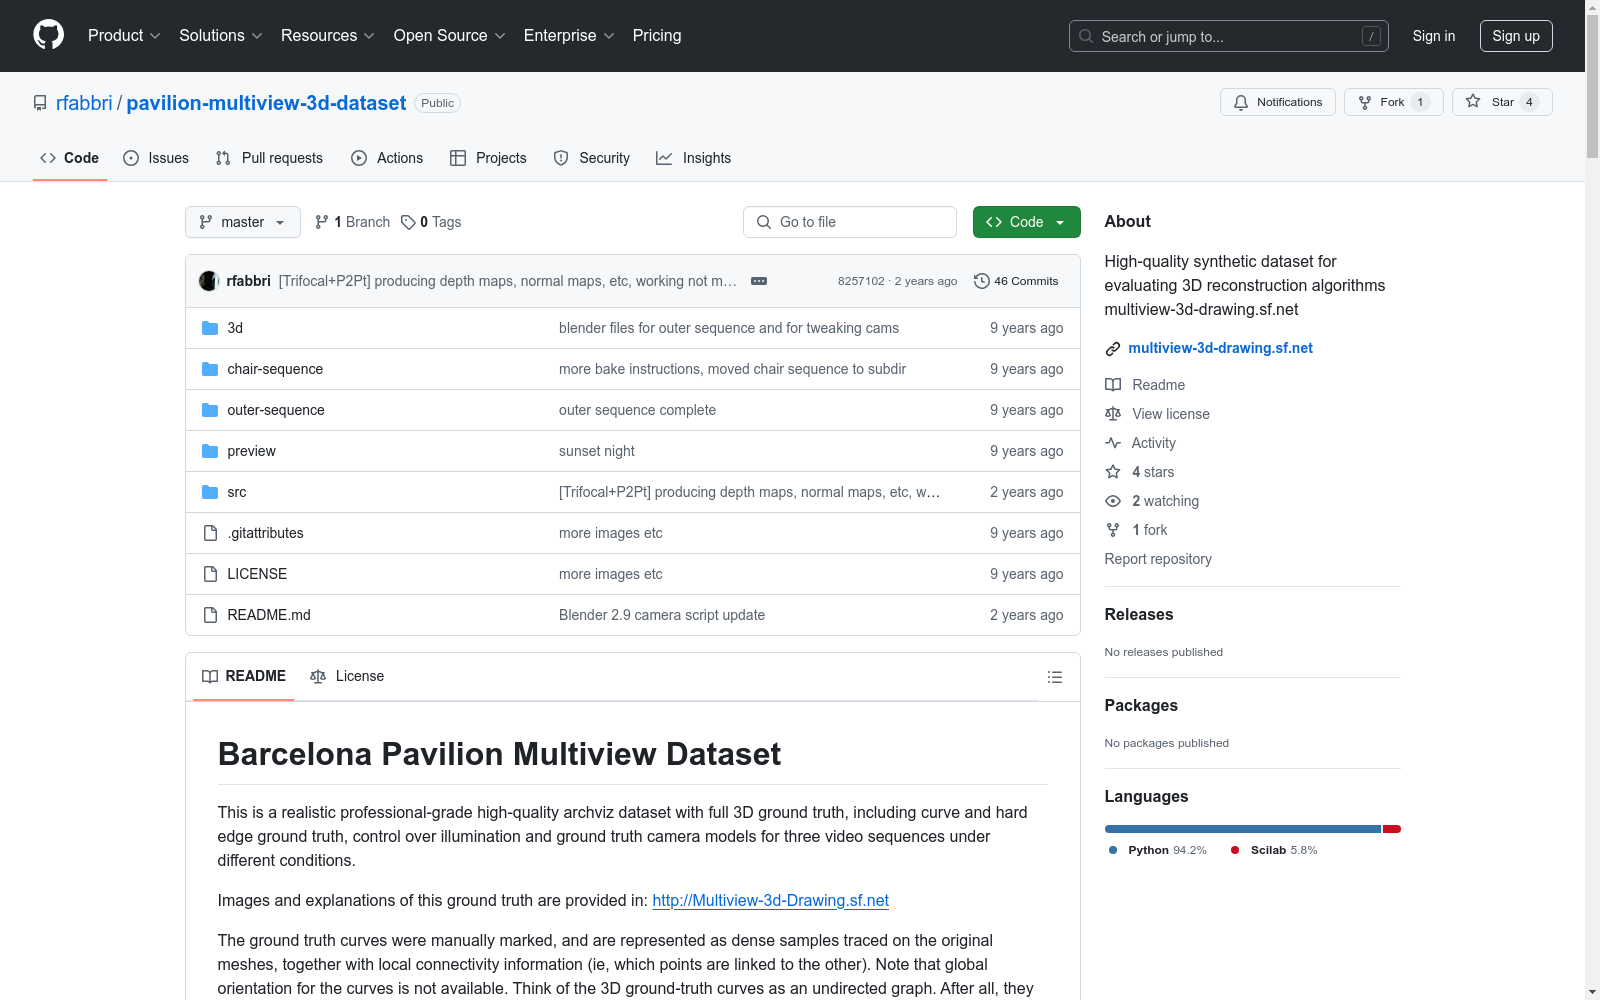Viewport: 1600px width, 1000px height.
Task: Expand the Solutions menu
Action: coord(221,35)
